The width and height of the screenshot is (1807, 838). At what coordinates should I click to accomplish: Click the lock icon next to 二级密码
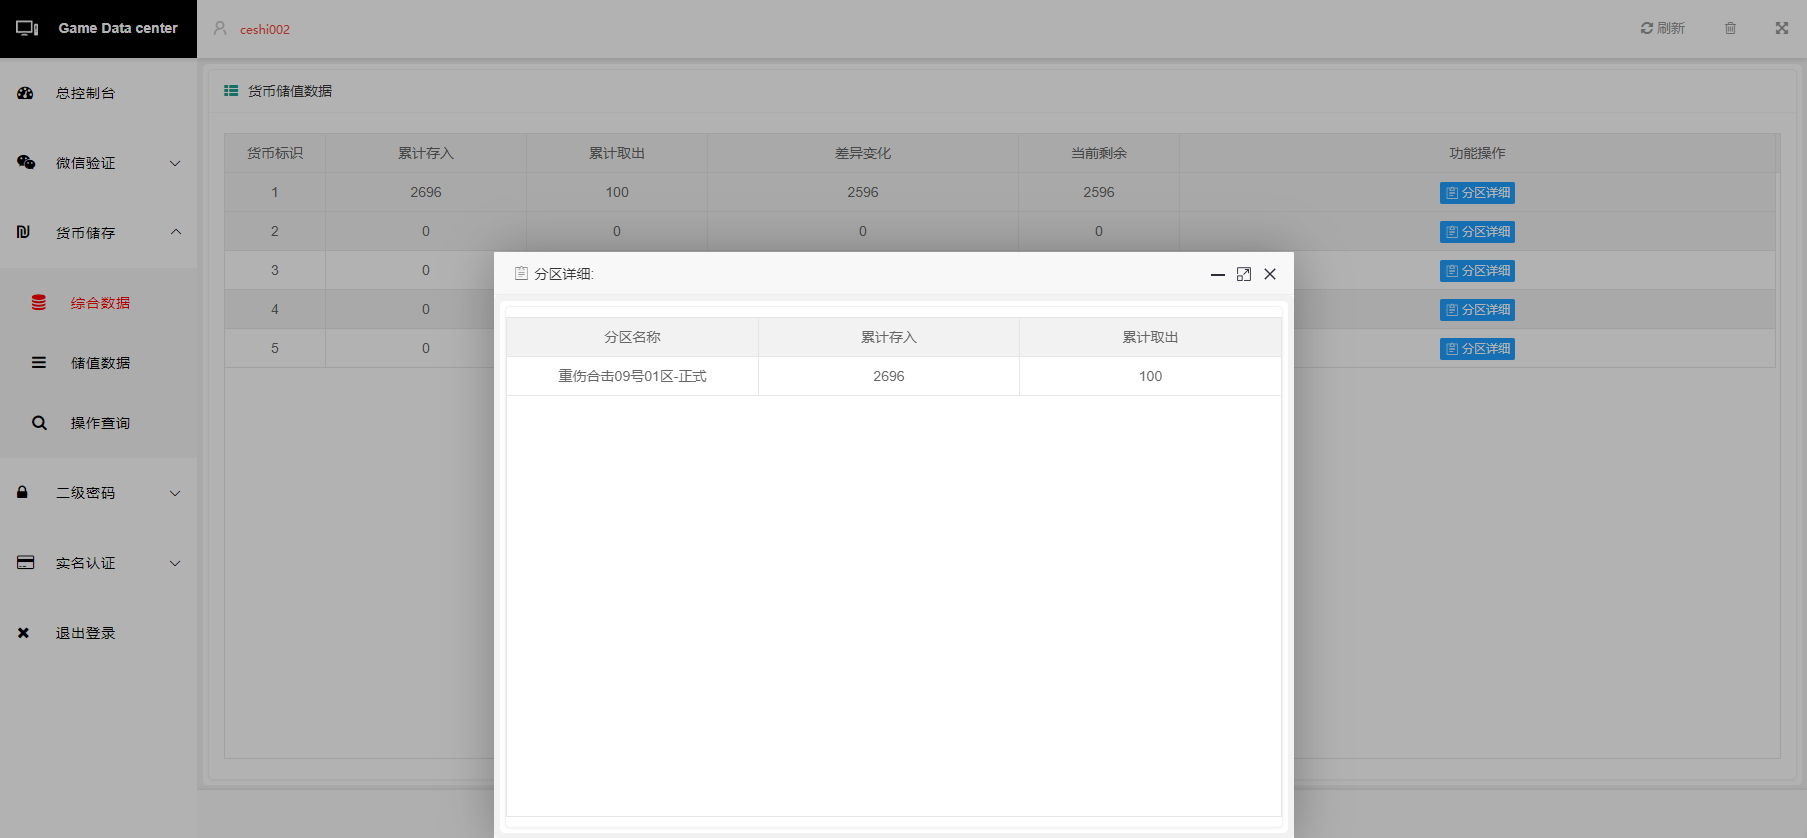click(22, 492)
